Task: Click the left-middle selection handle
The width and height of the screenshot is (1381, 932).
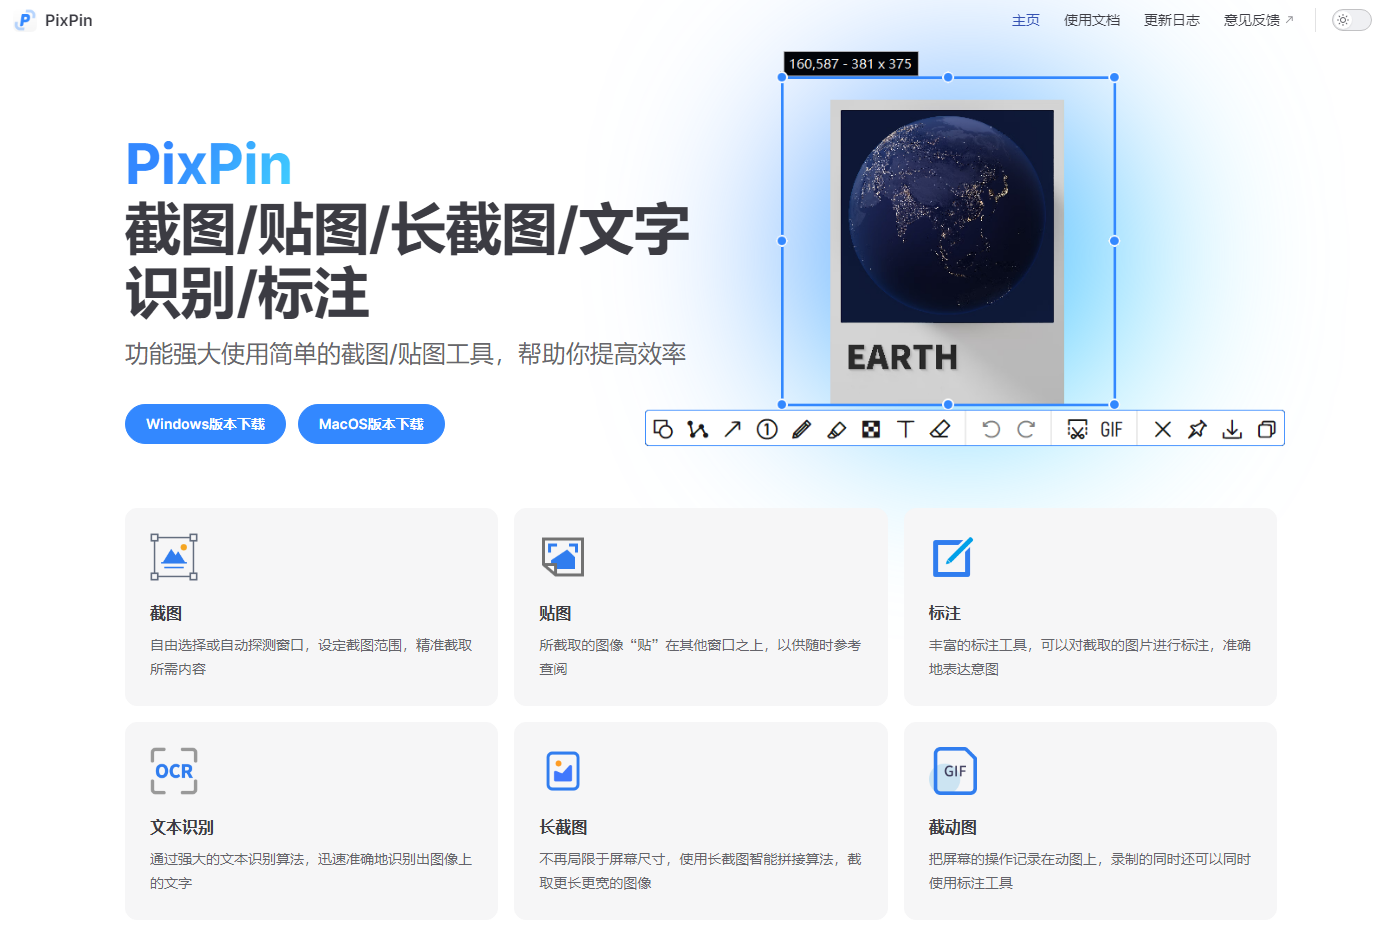Action: [x=782, y=241]
